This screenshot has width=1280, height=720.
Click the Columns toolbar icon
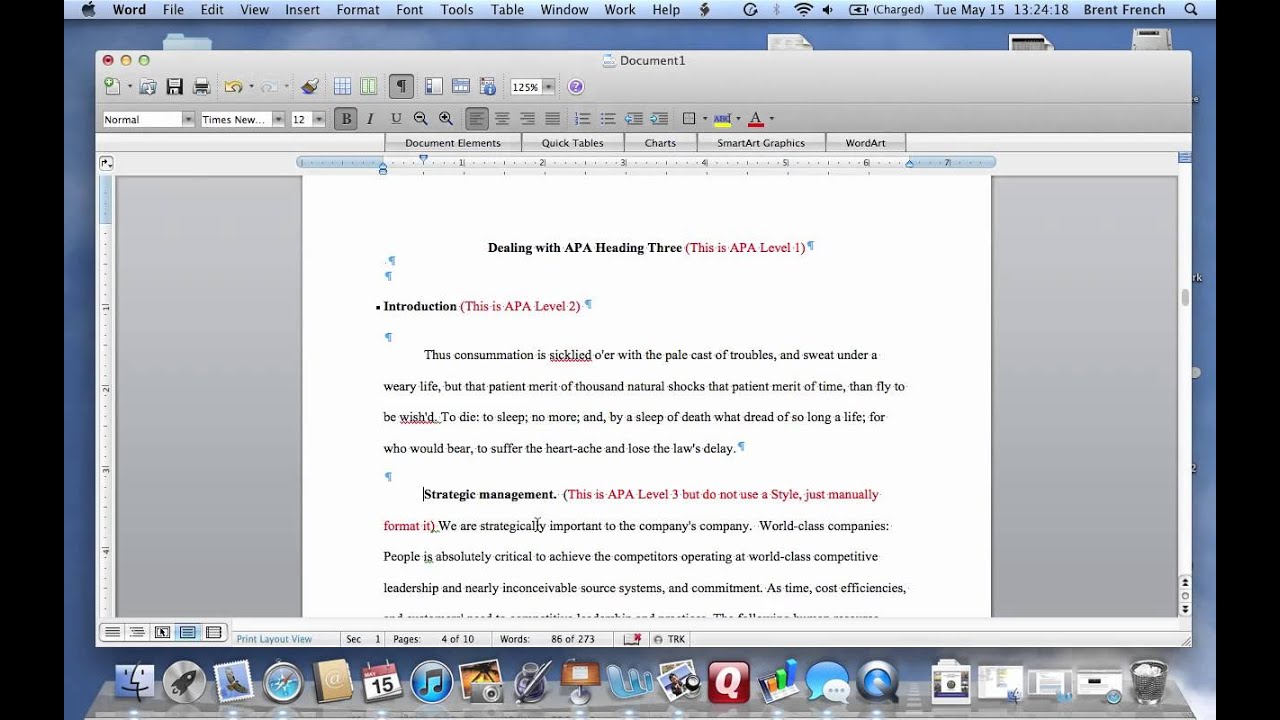tap(368, 87)
